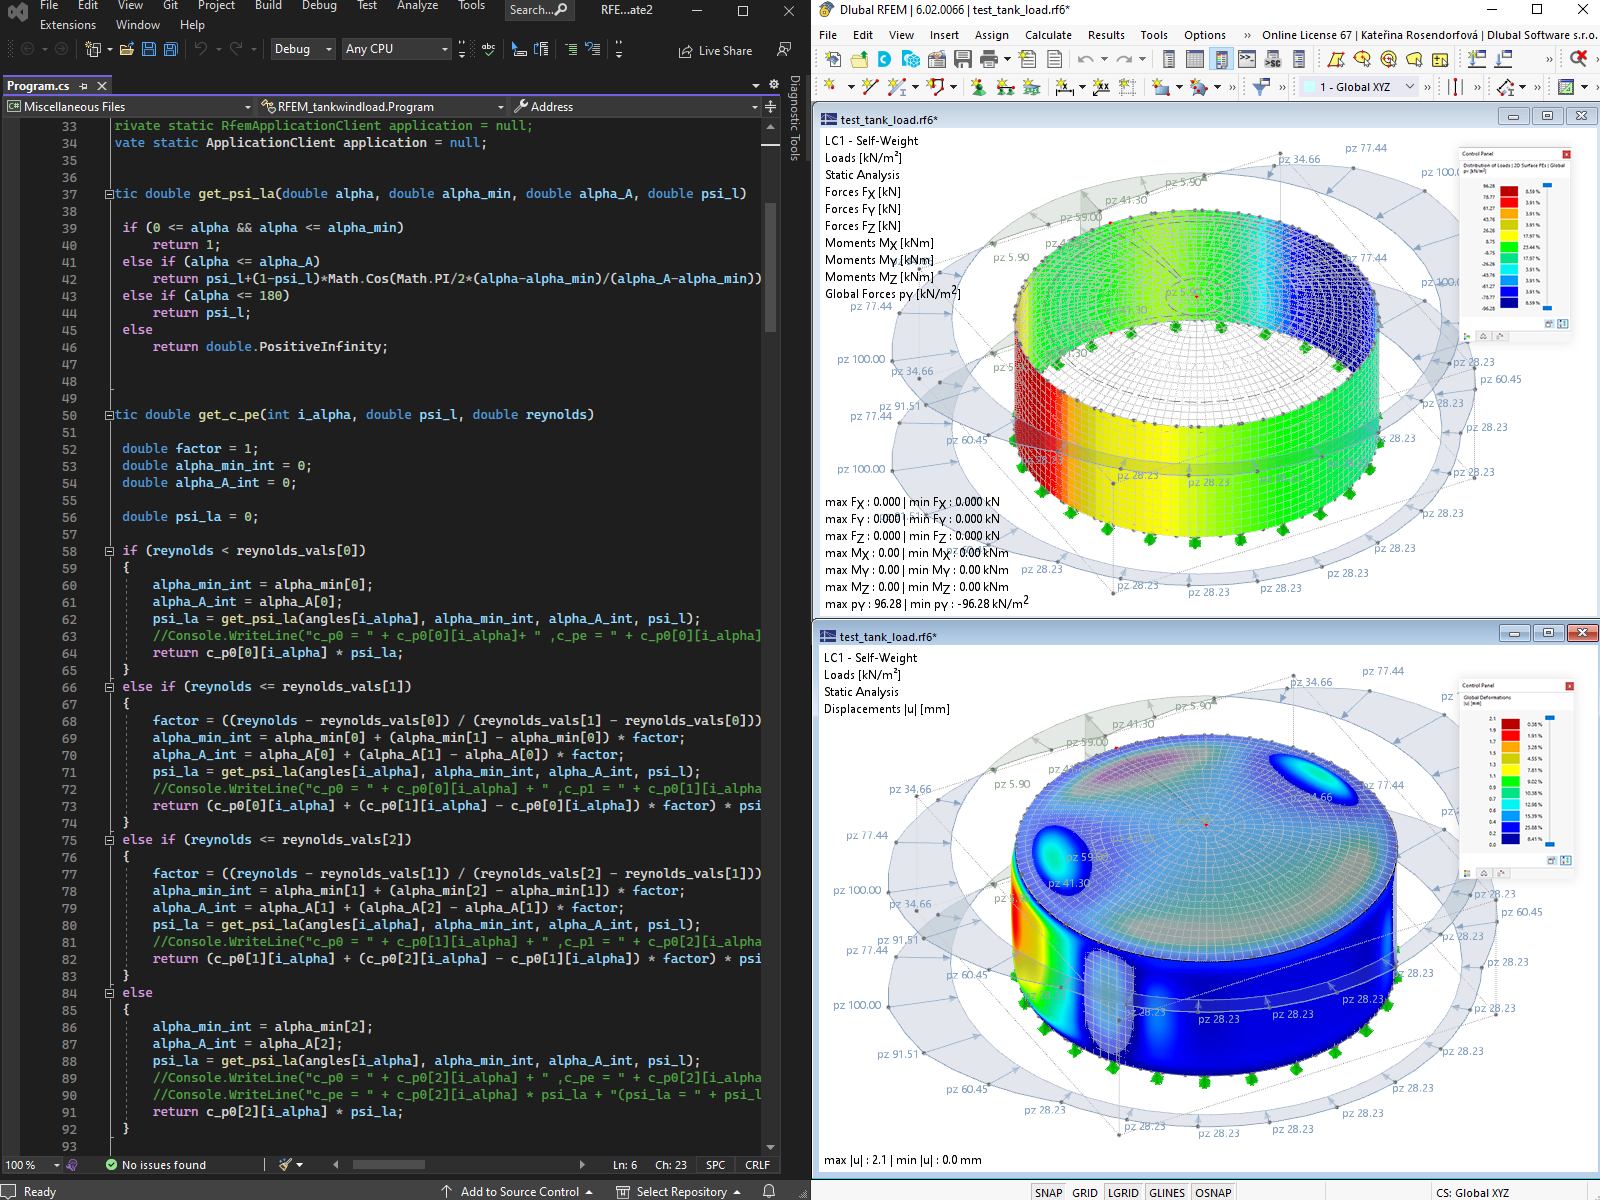Open the Calculate menu in RFEM
Viewport: 1600px width, 1200px height.
(x=1048, y=35)
